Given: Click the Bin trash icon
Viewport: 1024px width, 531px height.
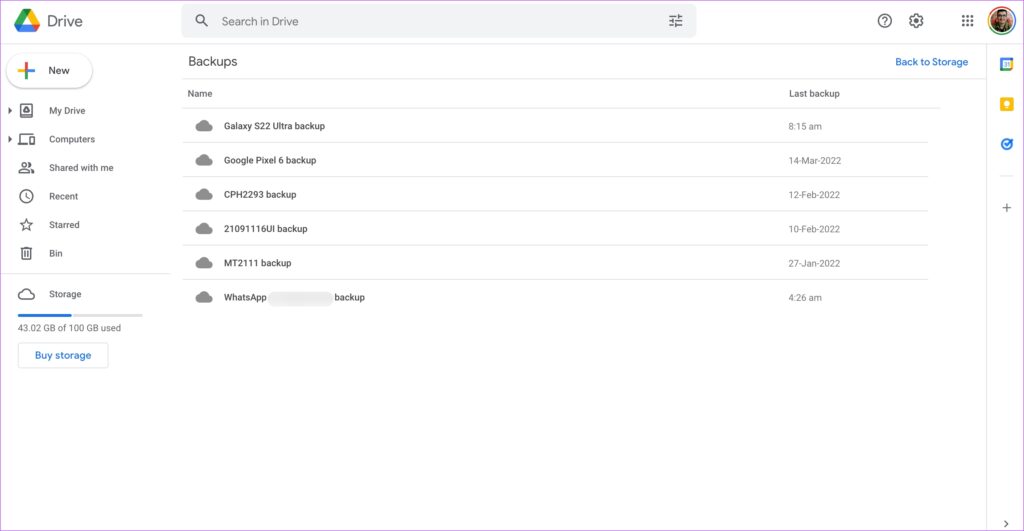Looking at the screenshot, I should pos(26,253).
